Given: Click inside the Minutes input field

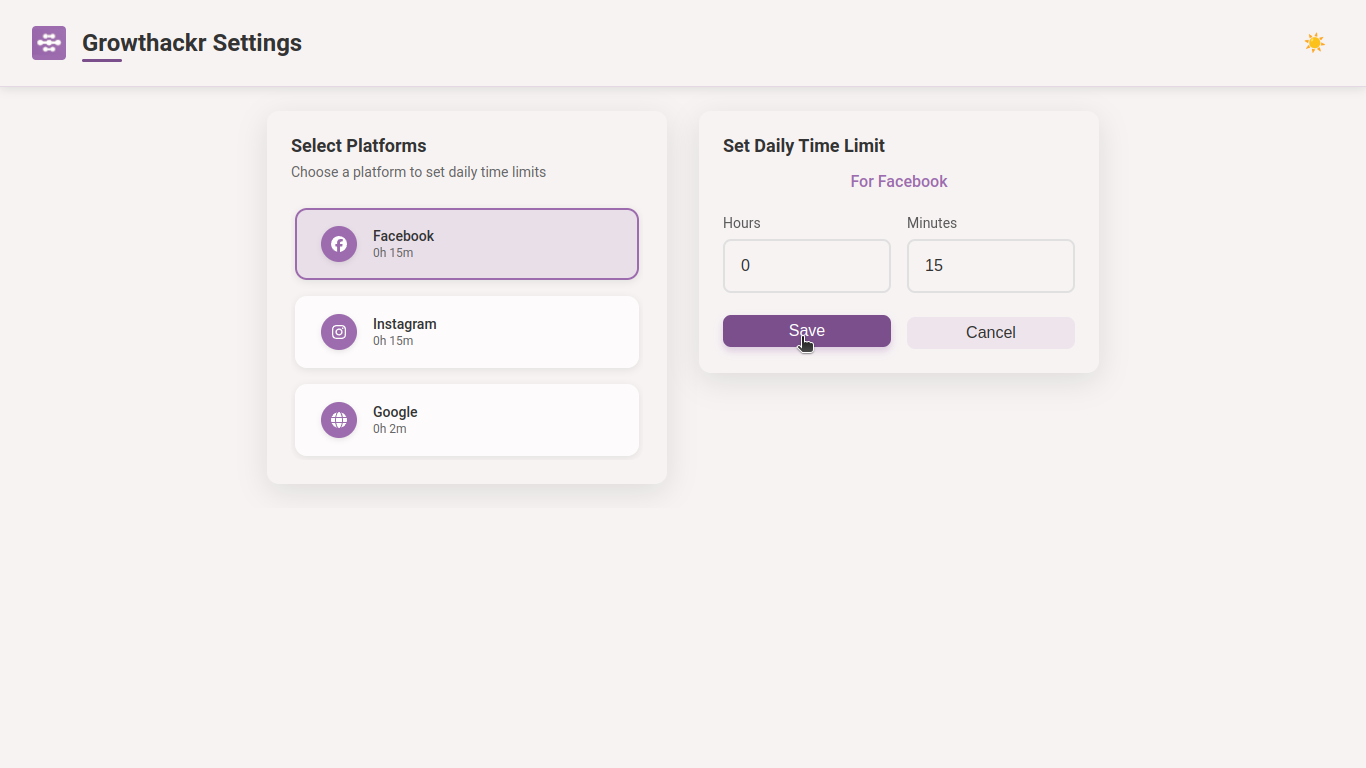Looking at the screenshot, I should [990, 266].
